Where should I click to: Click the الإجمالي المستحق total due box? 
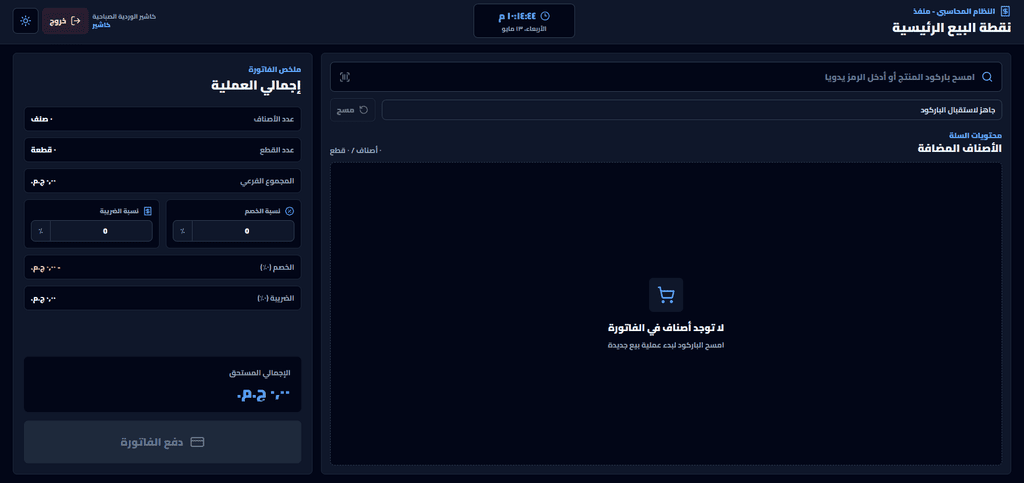tap(163, 384)
